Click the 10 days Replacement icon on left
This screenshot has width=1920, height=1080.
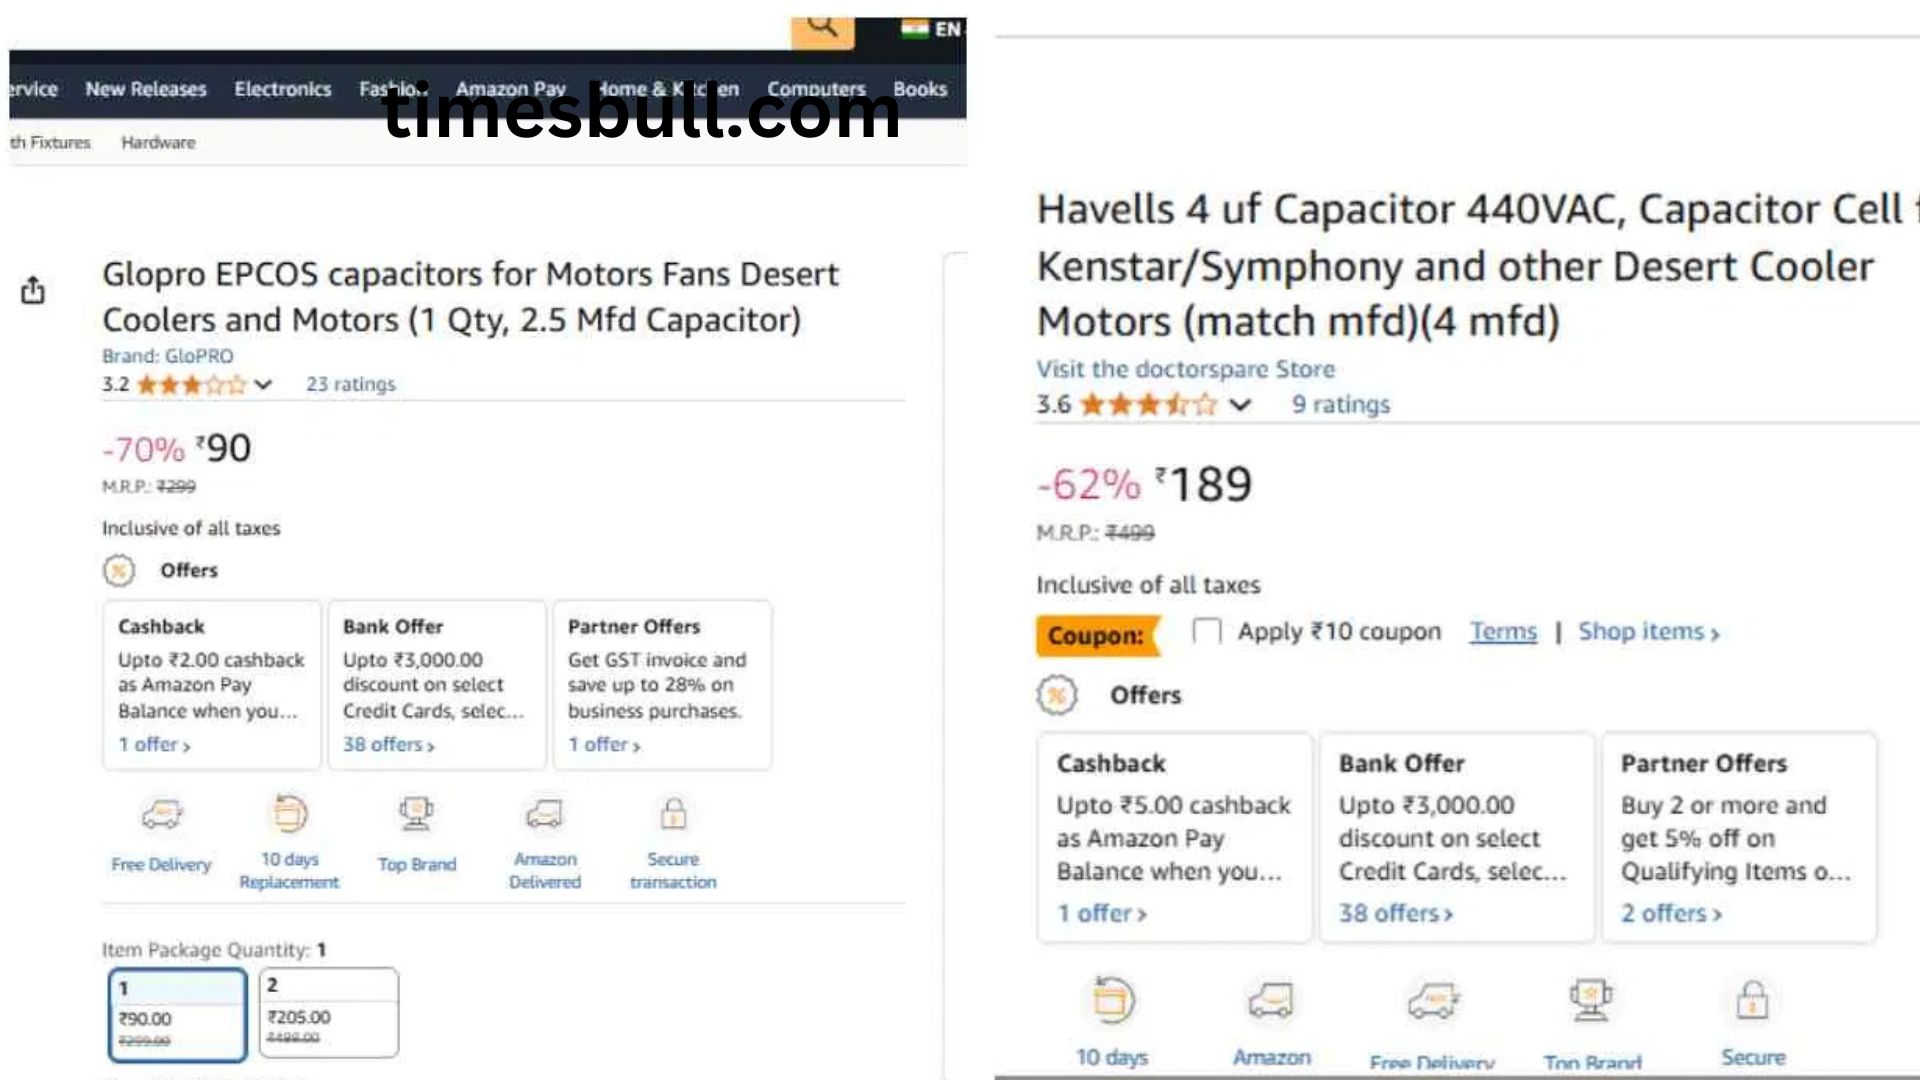click(x=289, y=814)
